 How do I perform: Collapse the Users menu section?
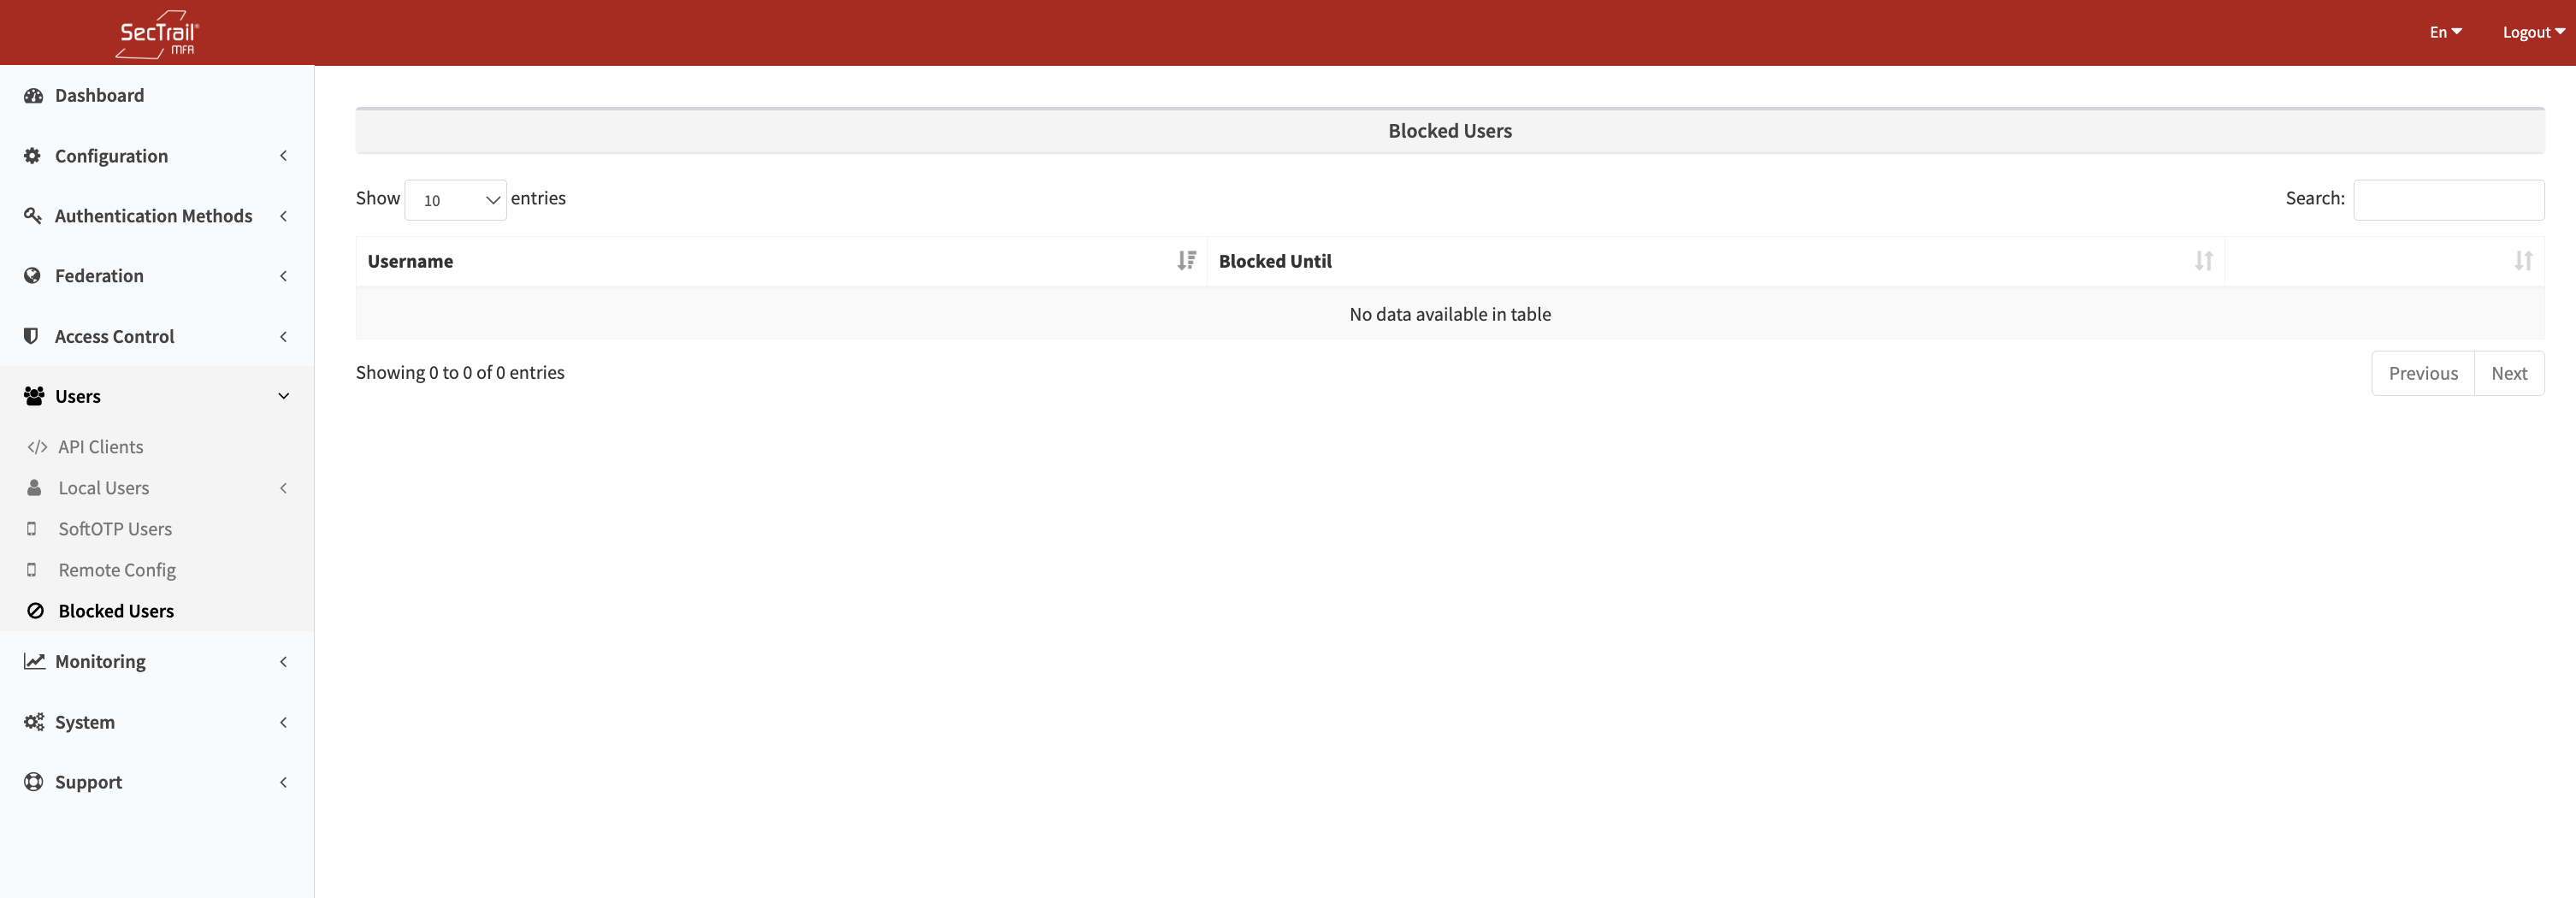(156, 396)
